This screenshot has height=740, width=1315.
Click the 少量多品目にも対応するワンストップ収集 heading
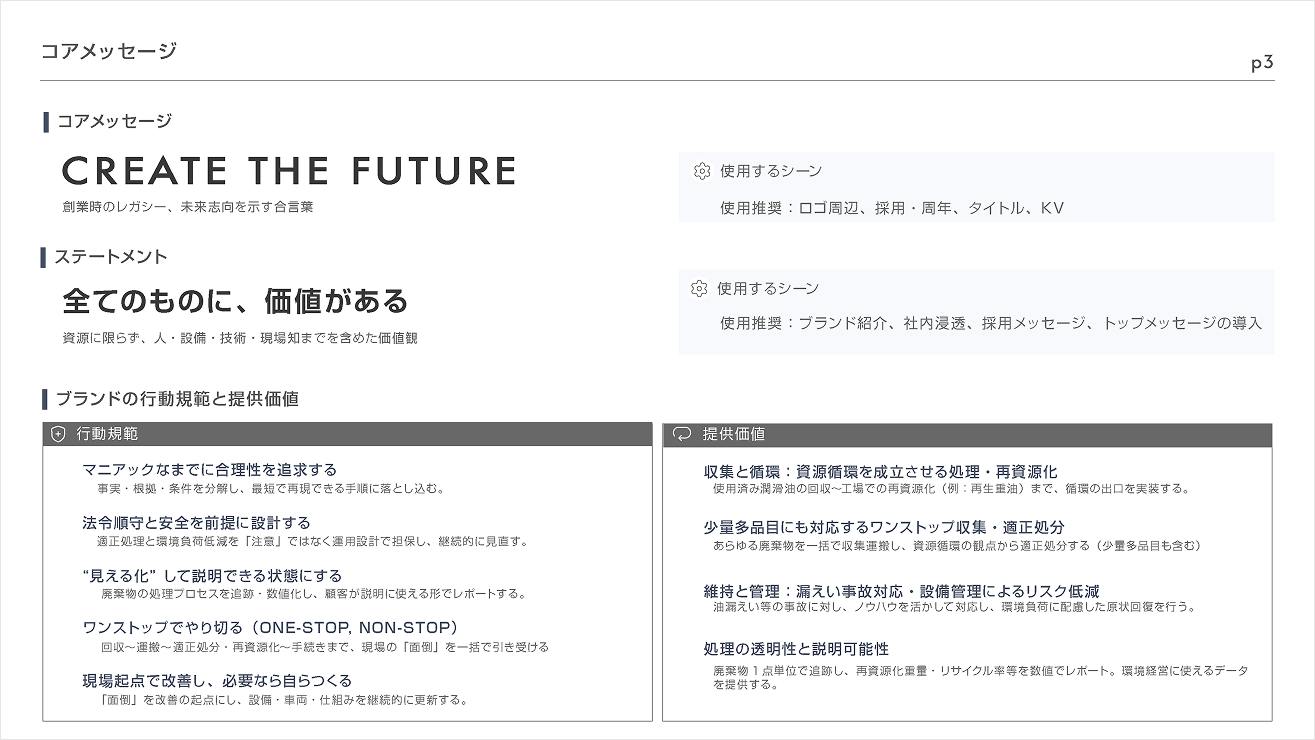pos(884,527)
